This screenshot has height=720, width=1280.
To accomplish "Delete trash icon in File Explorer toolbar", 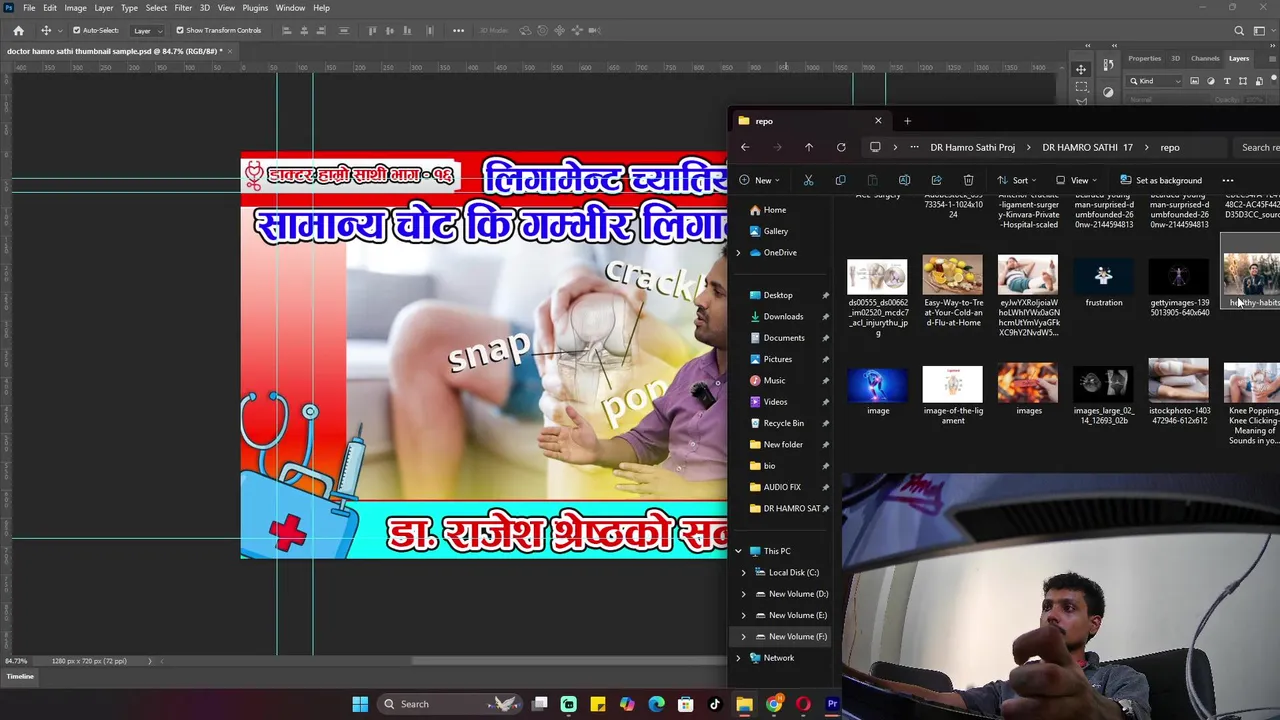I will tap(968, 181).
